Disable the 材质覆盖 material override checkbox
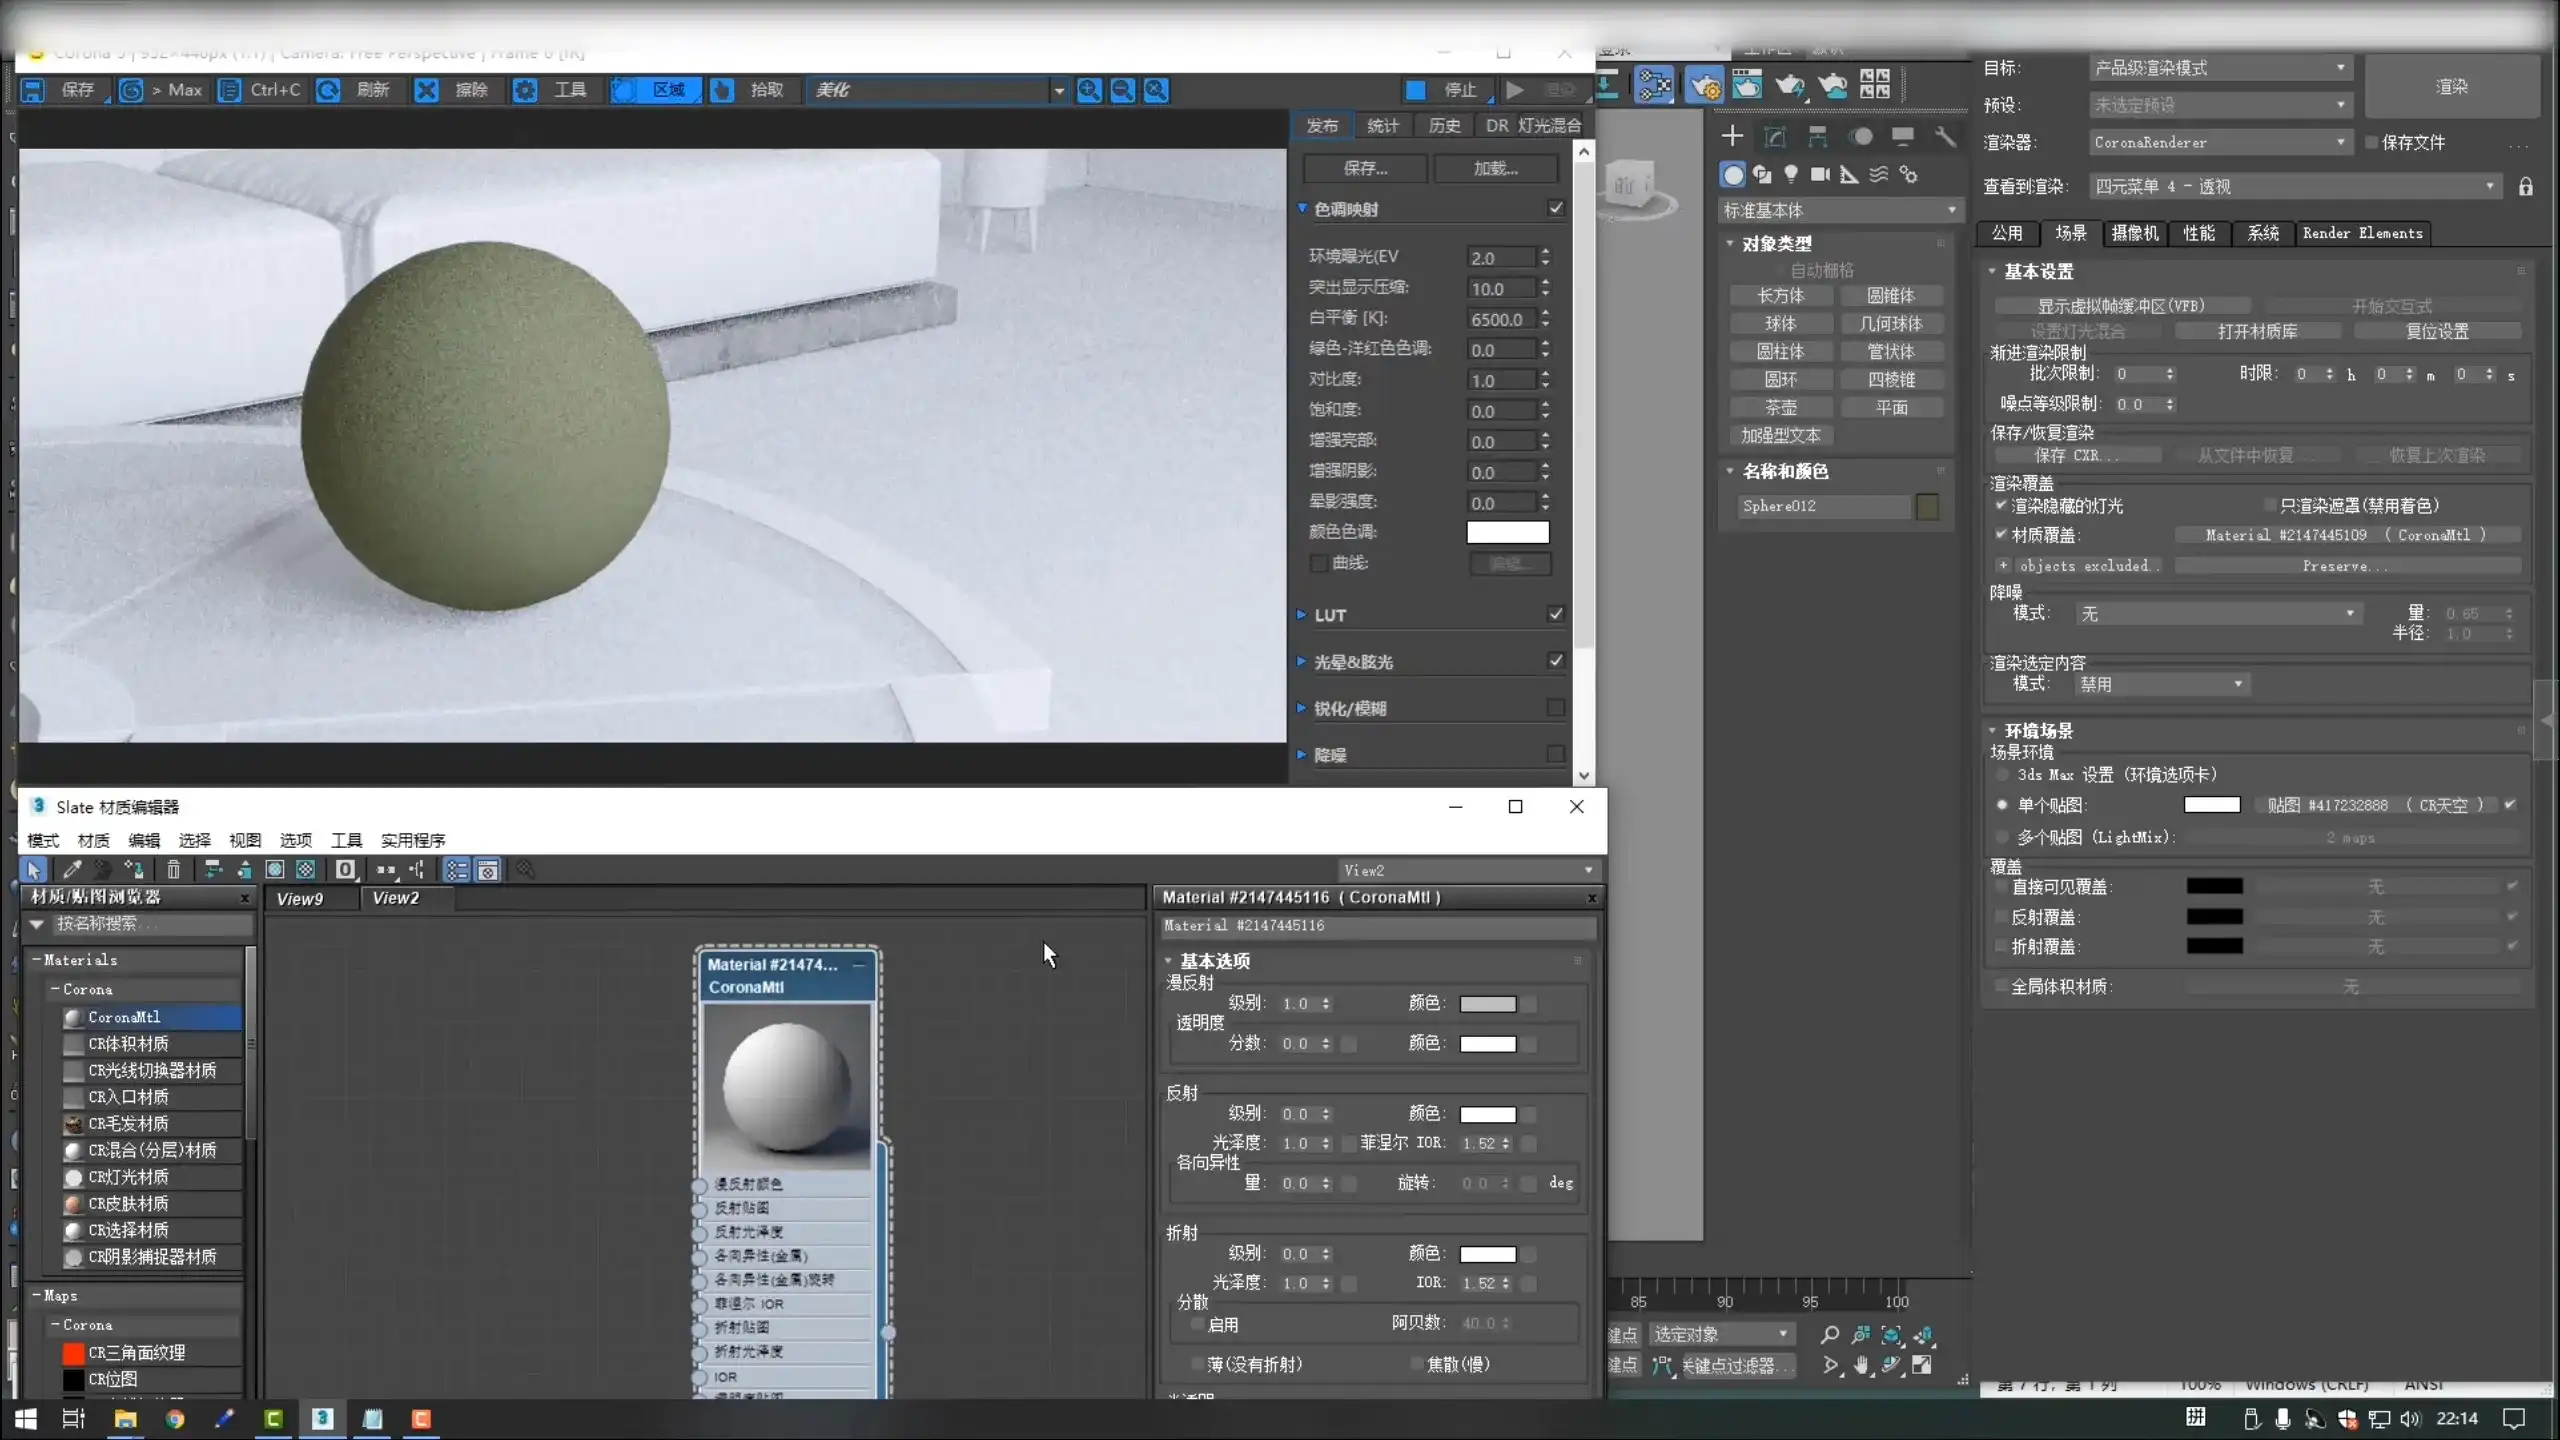Image resolution: width=2560 pixels, height=1440 pixels. click(x=2001, y=535)
